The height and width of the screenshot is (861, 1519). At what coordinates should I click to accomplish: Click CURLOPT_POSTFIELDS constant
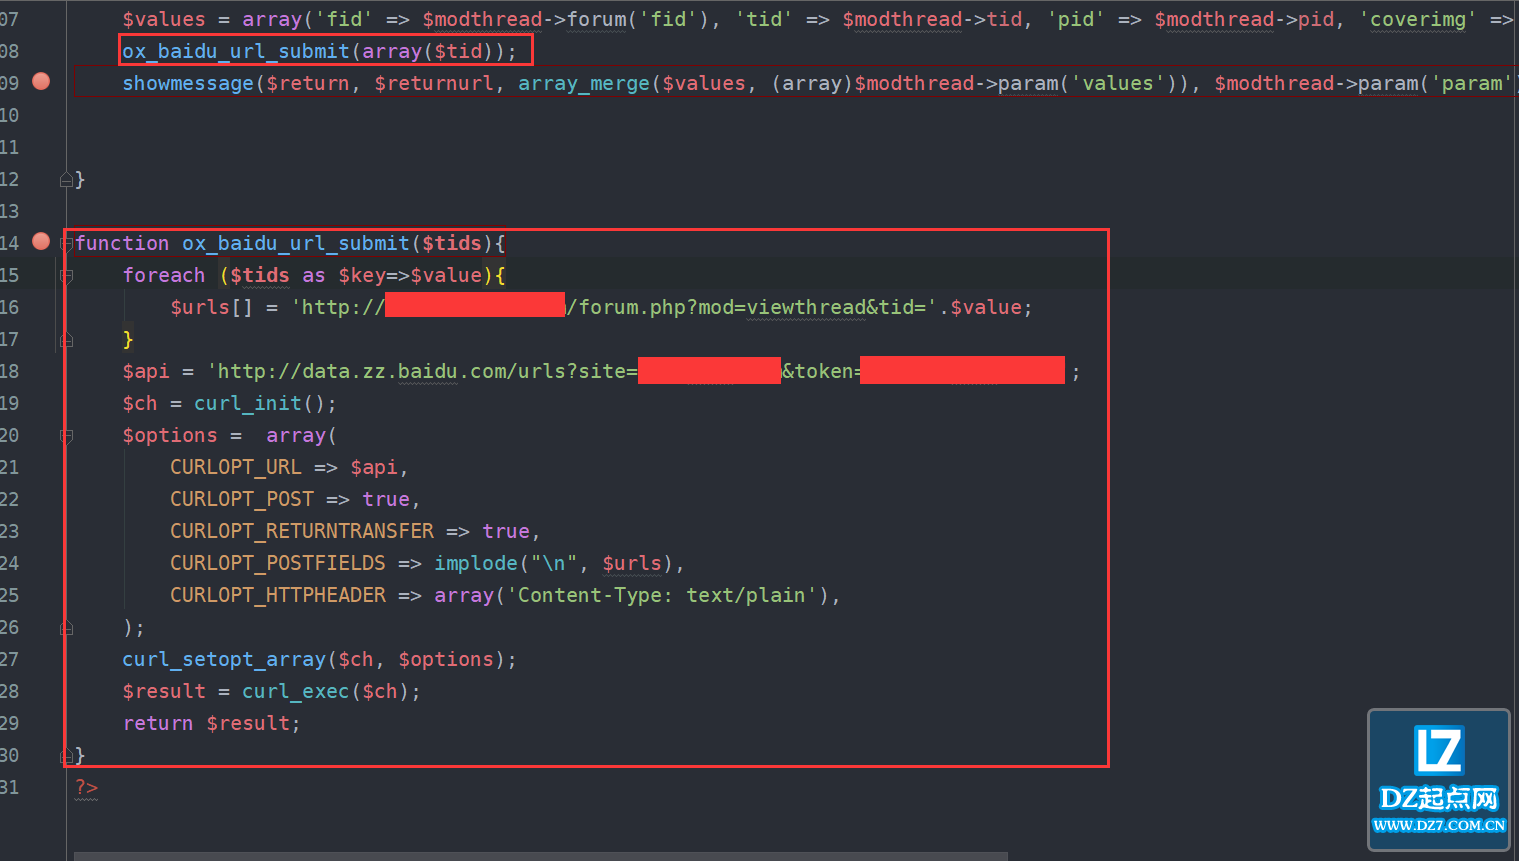pyautogui.click(x=278, y=563)
